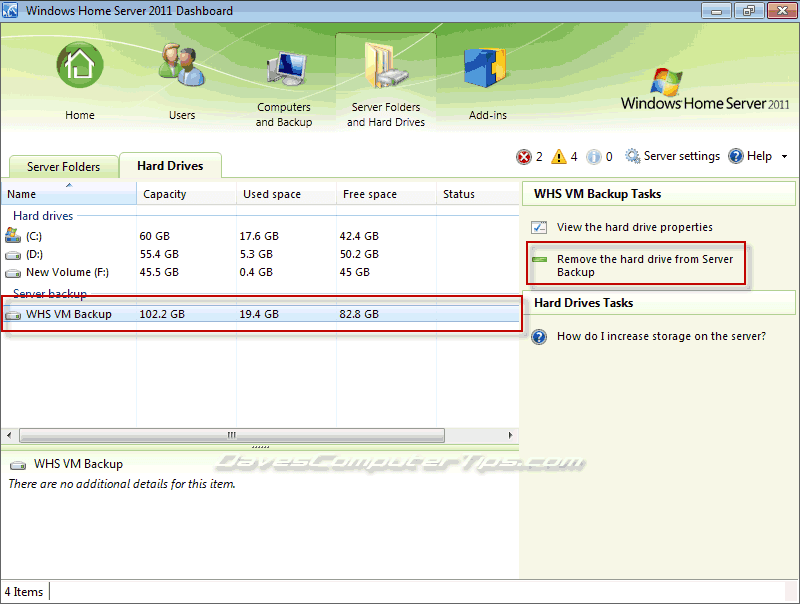Screen dimensions: 800x604
Task: Click the scrollbar right arrow
Action: point(510,435)
